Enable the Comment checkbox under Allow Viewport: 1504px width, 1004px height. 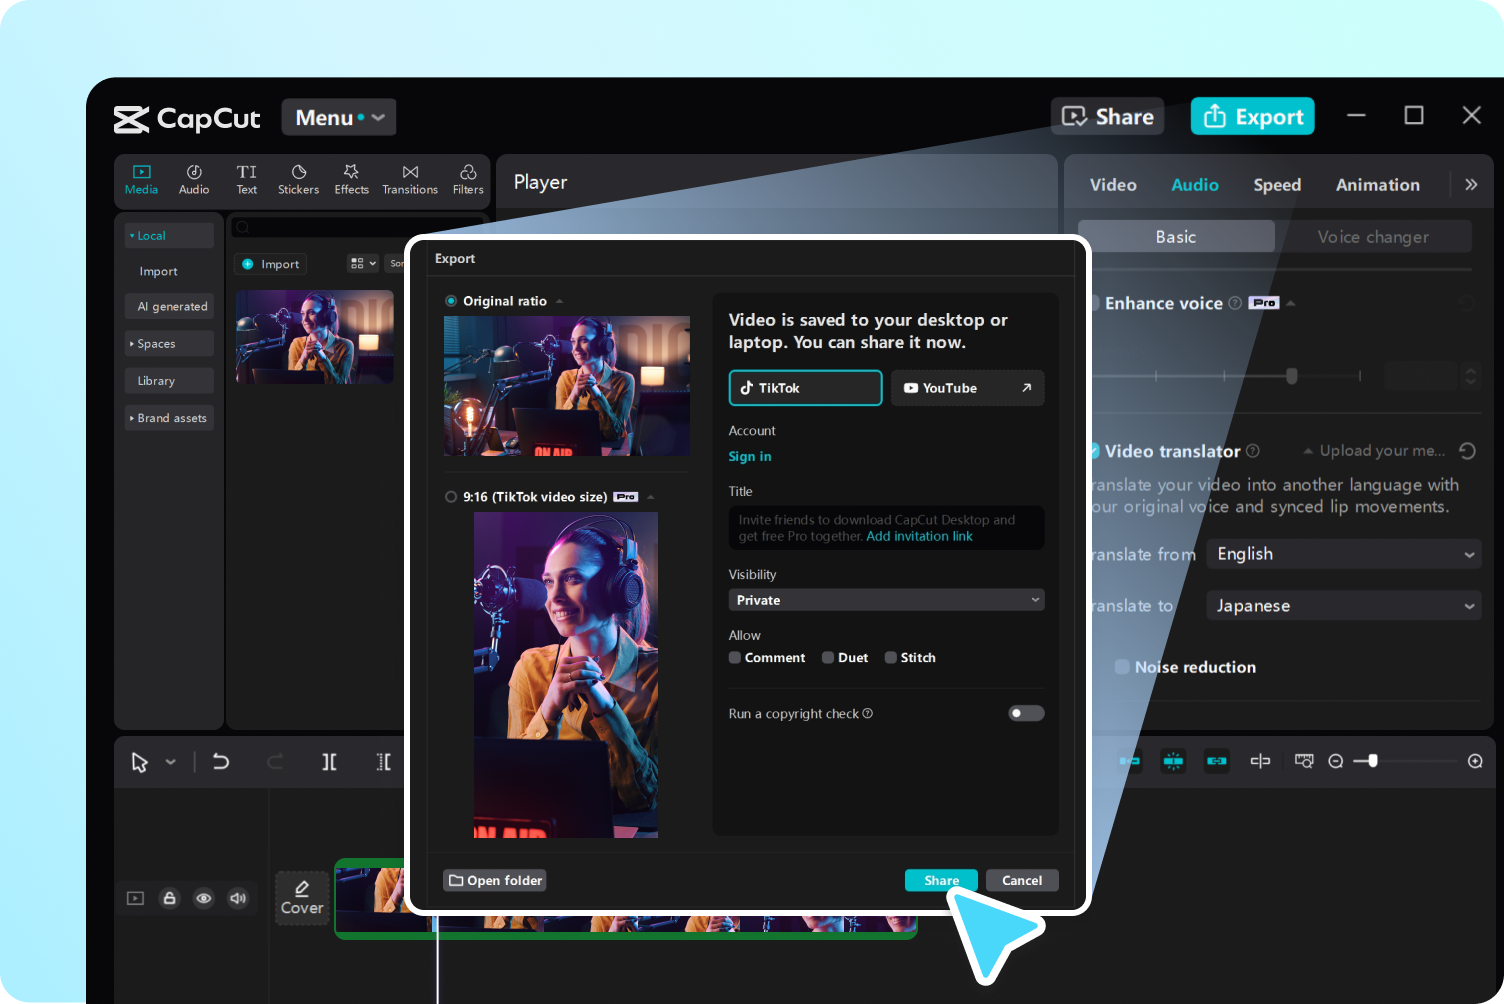[x=734, y=657]
